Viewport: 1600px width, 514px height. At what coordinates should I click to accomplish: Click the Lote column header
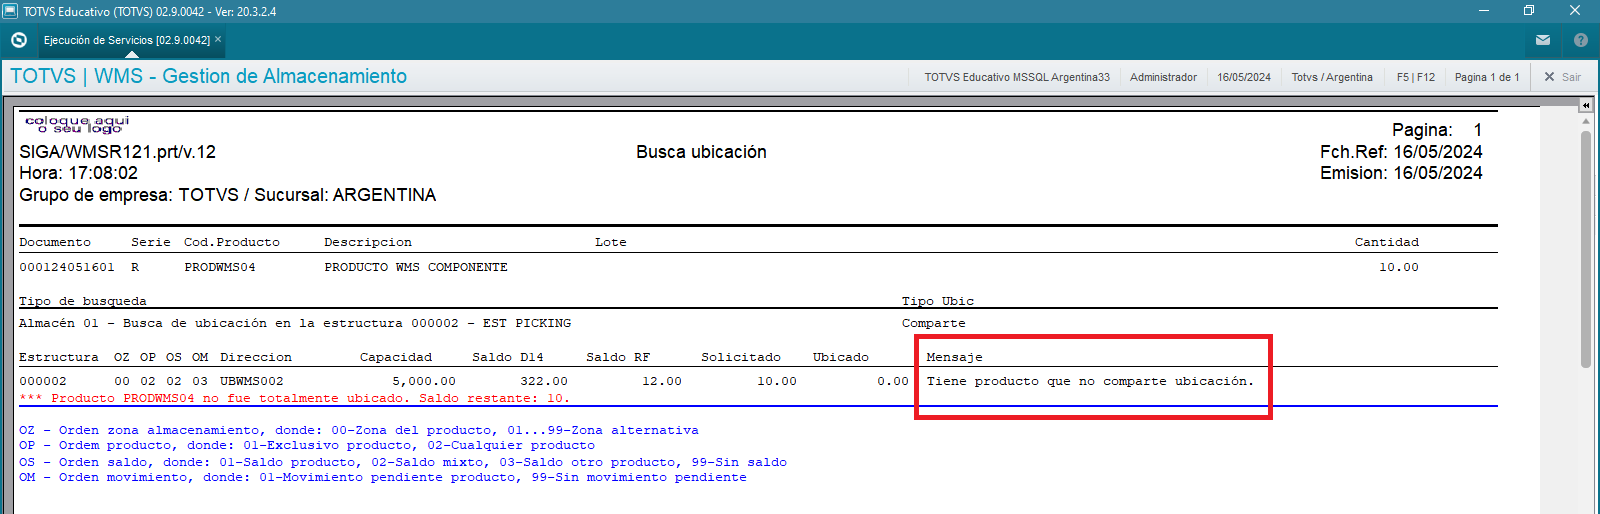click(611, 242)
